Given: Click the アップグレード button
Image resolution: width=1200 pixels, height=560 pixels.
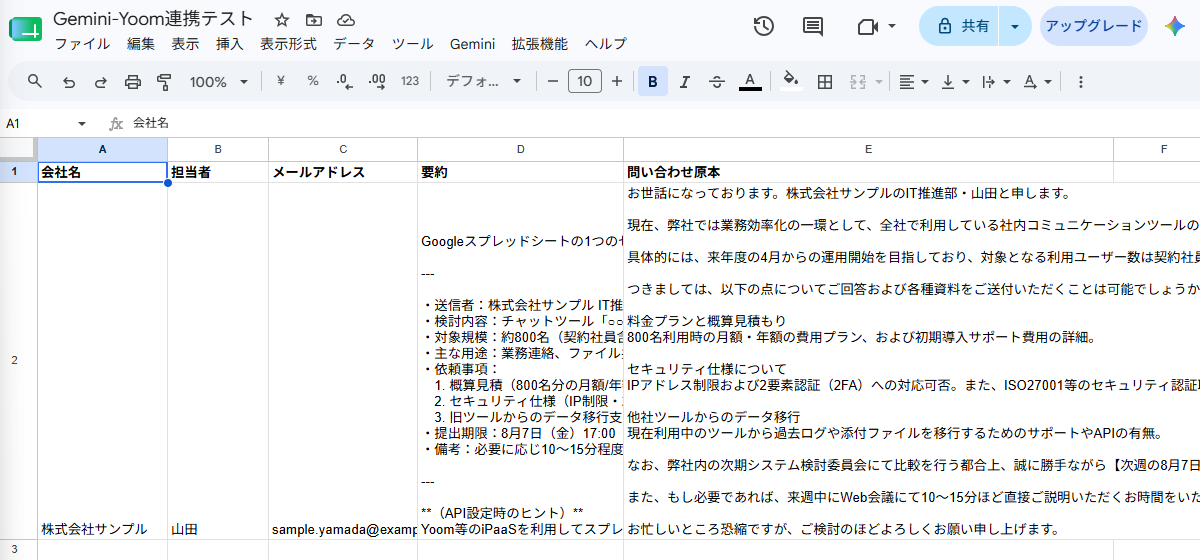Looking at the screenshot, I should click(1093, 26).
